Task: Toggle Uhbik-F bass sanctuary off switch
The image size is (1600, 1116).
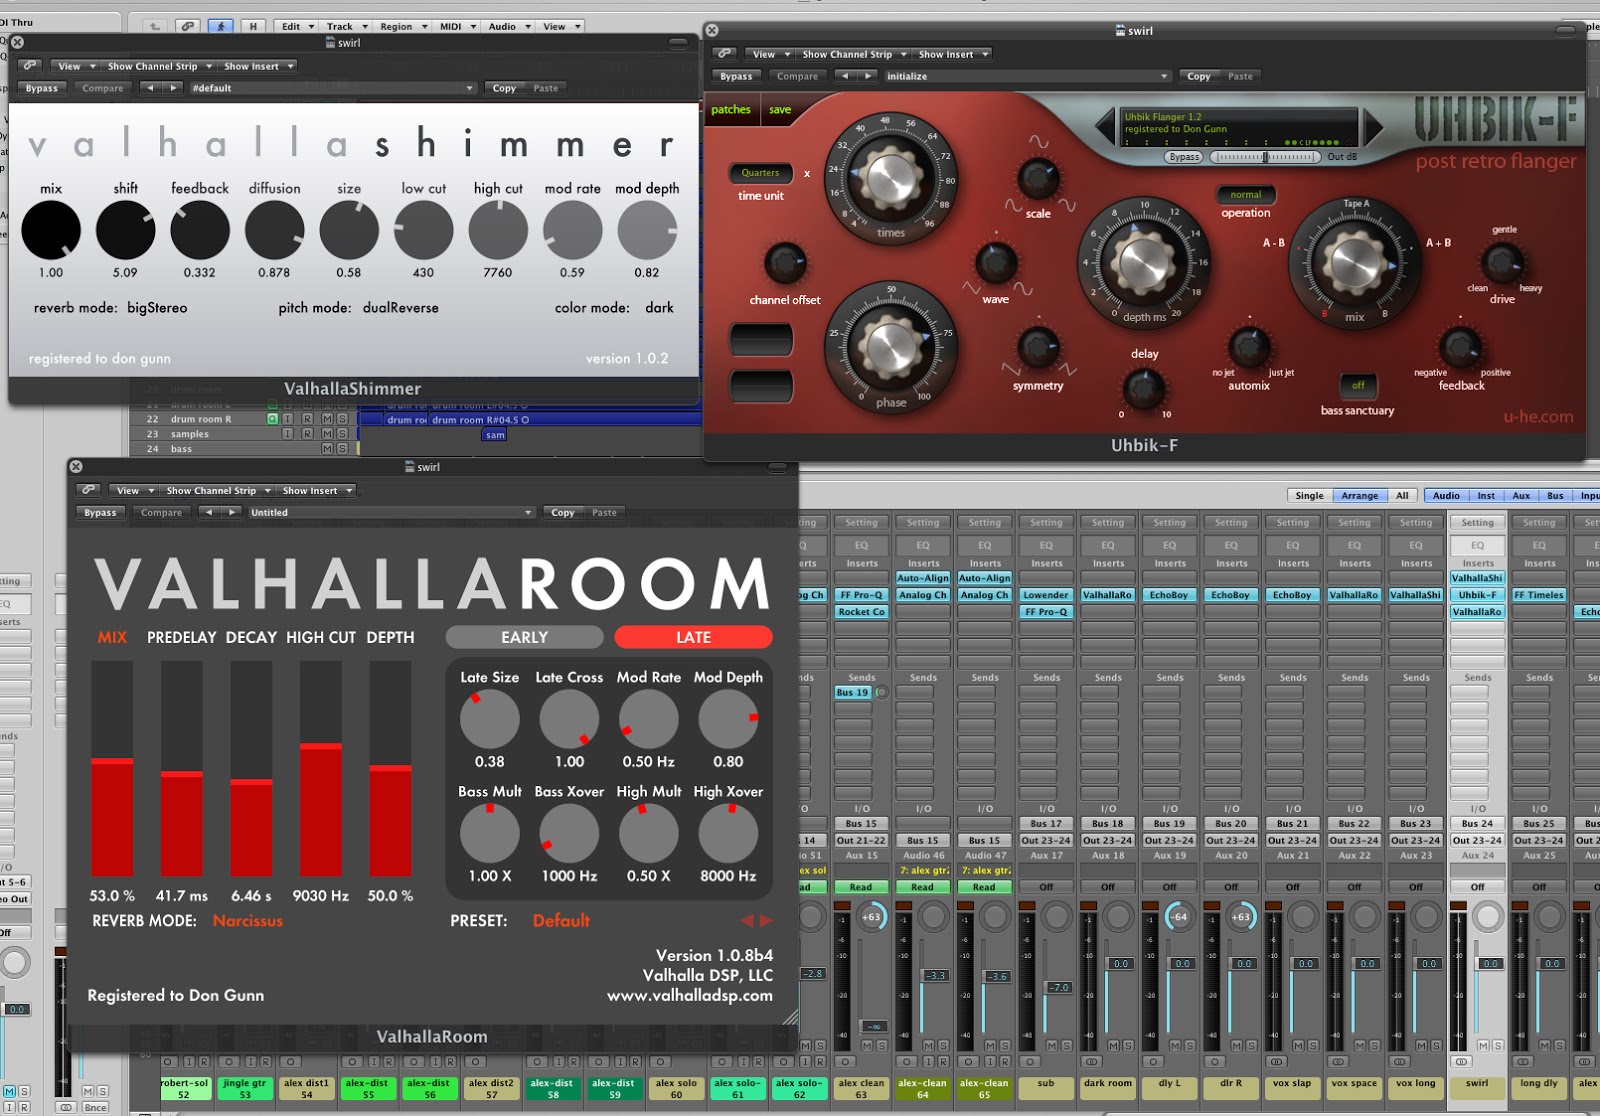Action: pos(1358,385)
